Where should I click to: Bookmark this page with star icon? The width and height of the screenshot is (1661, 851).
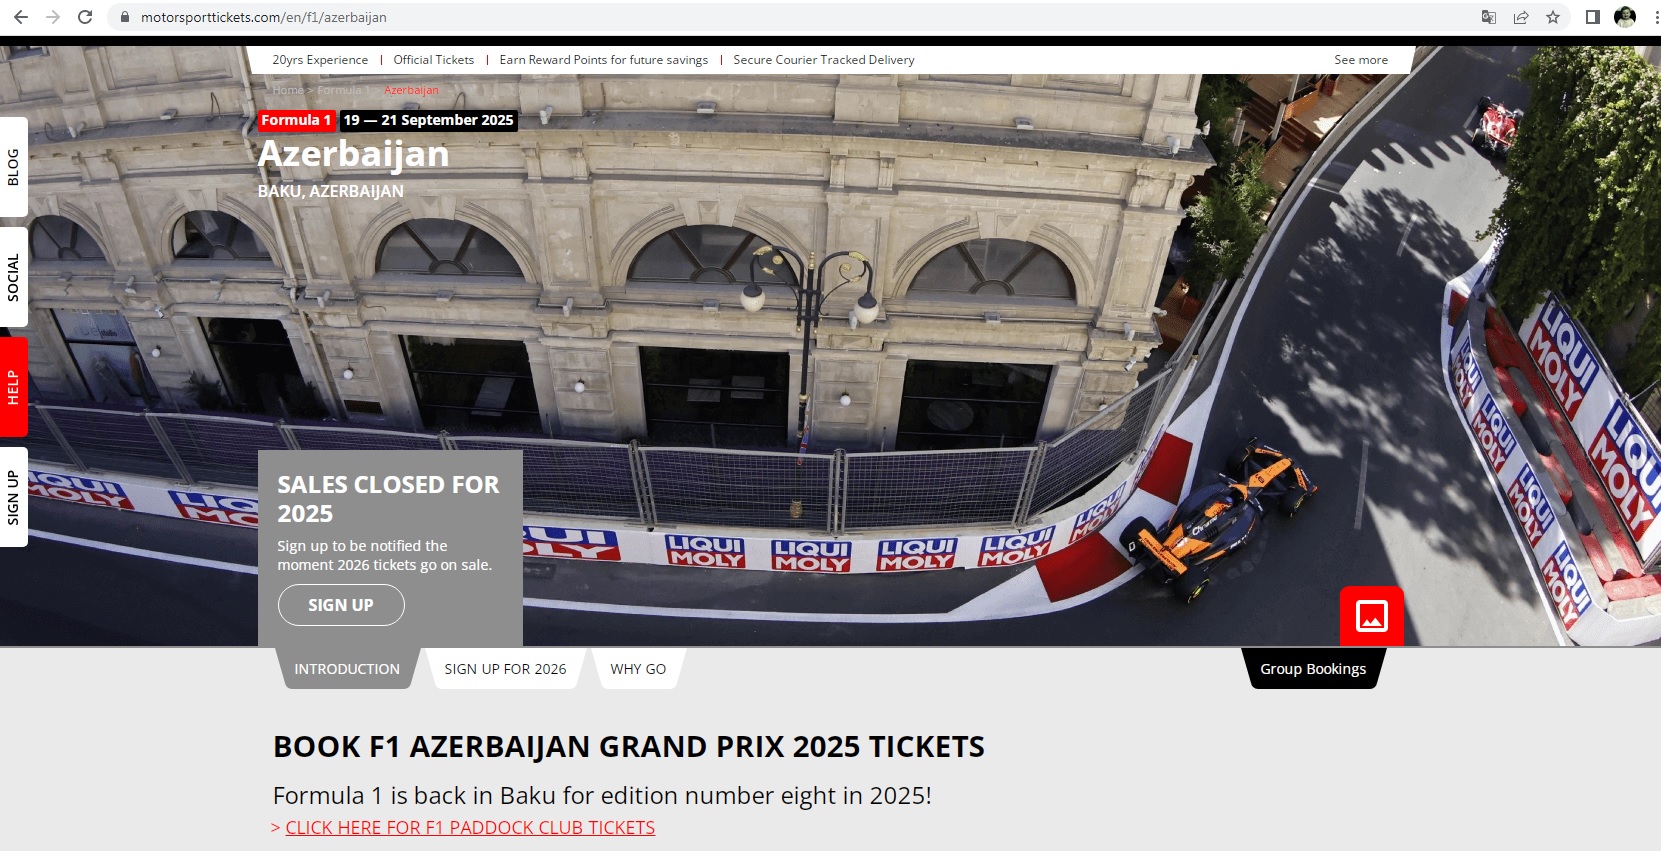(1553, 17)
